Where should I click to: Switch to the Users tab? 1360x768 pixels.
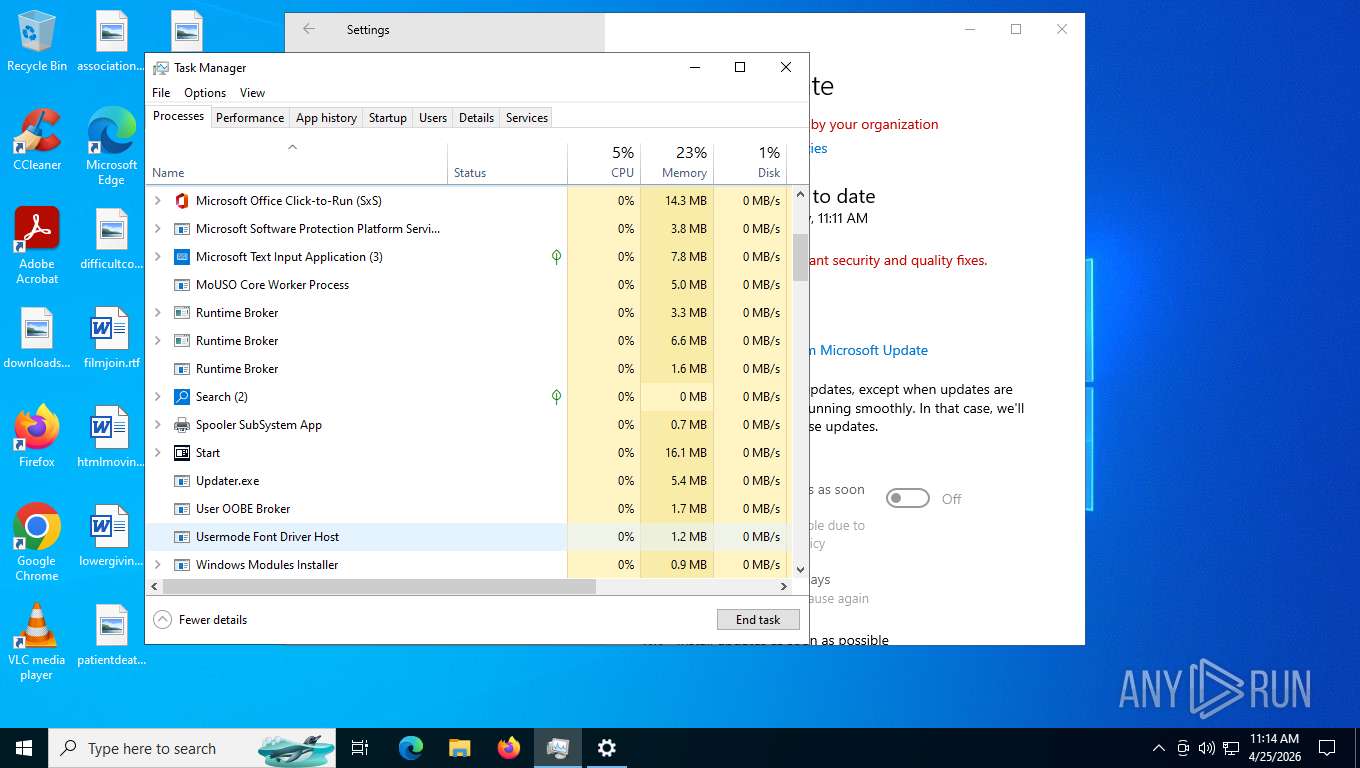433,118
